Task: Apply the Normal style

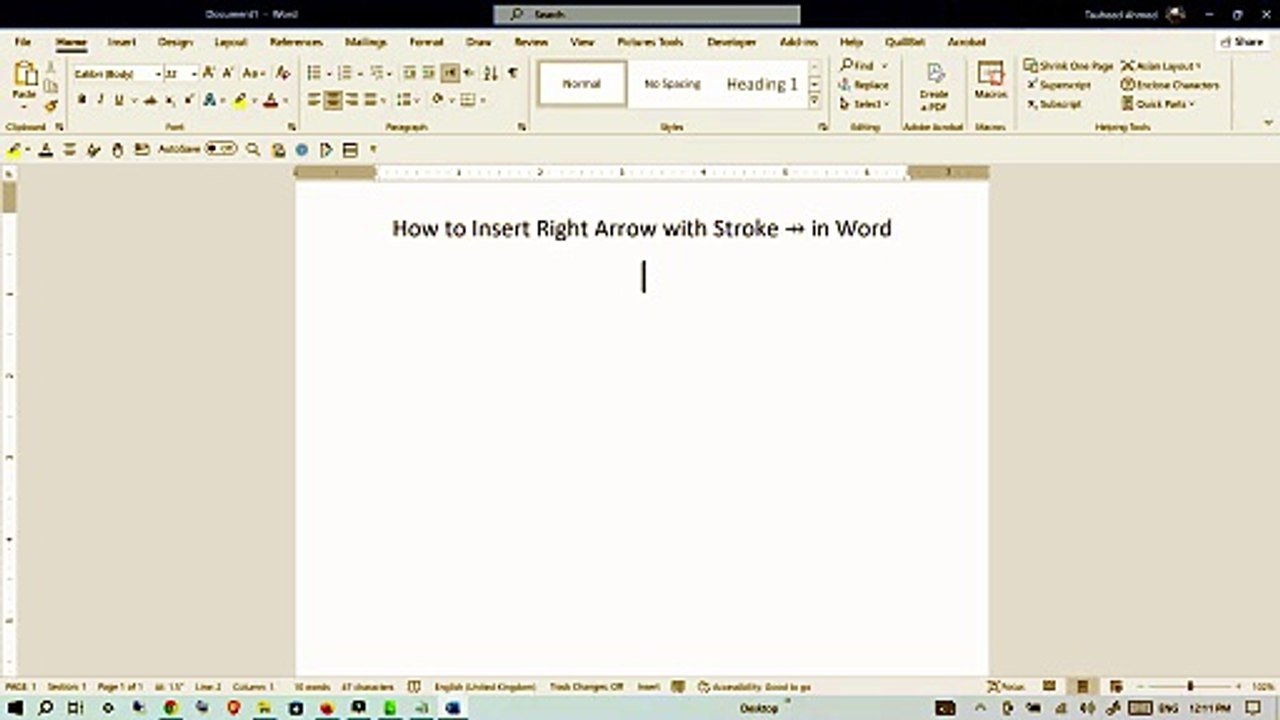Action: click(x=582, y=84)
